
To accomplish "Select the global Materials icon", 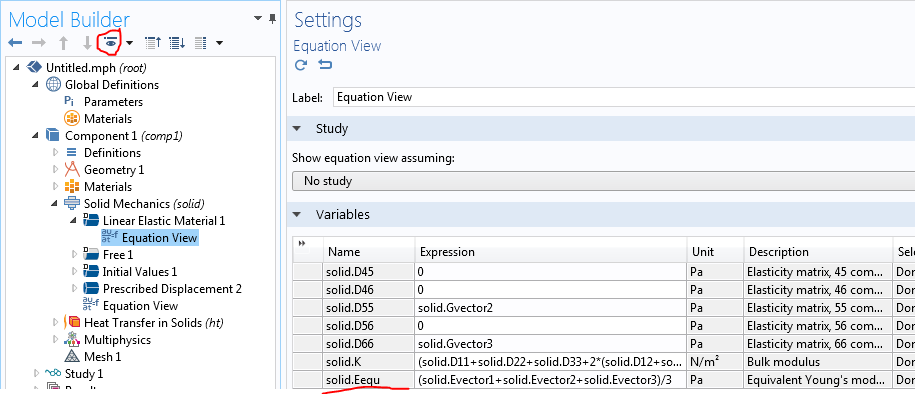I will pyautogui.click(x=71, y=118).
